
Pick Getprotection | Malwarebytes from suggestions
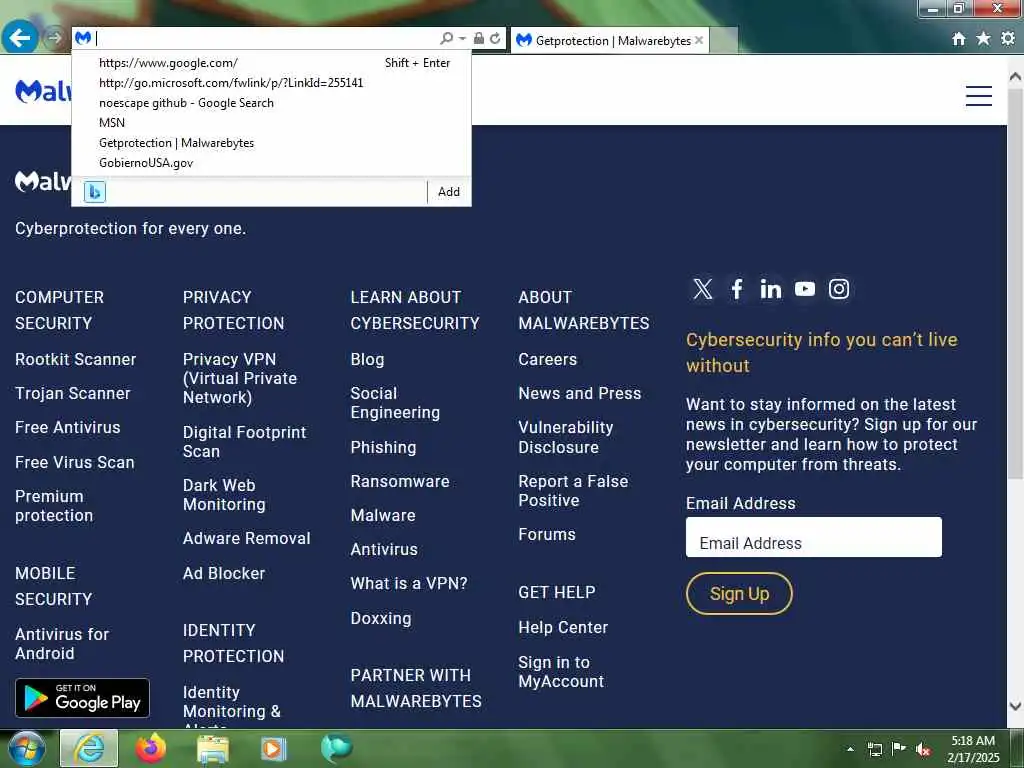point(271,143)
